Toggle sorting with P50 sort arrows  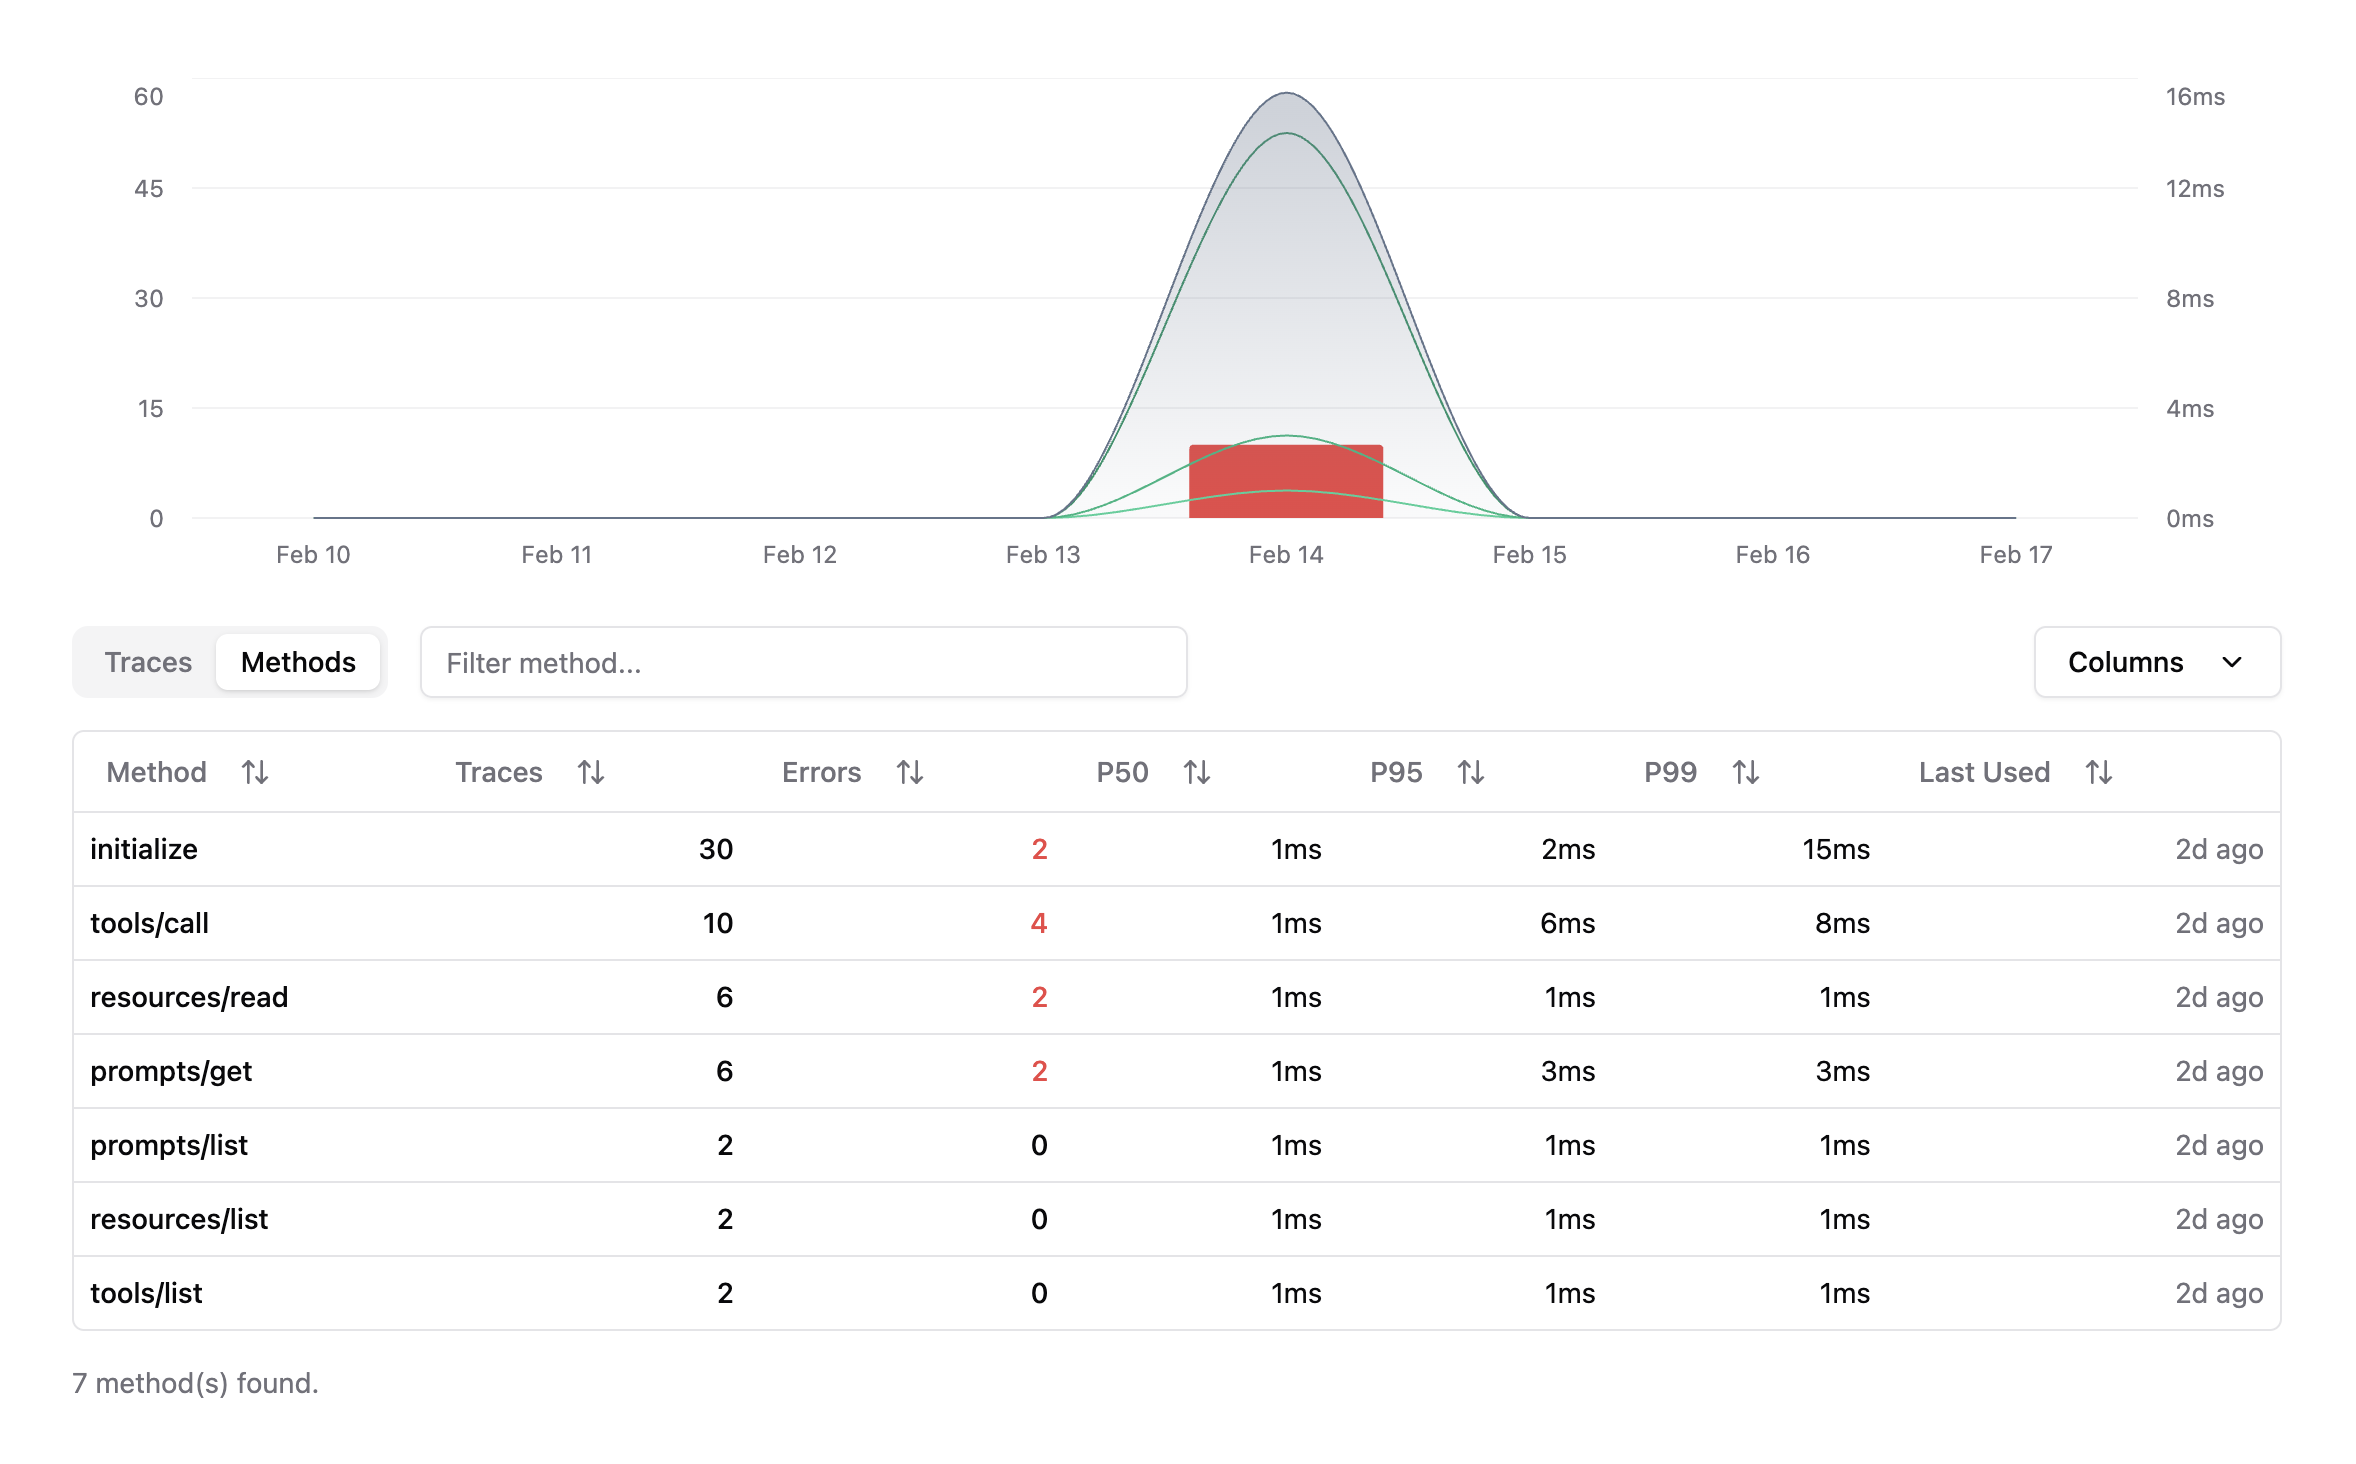1197,772
